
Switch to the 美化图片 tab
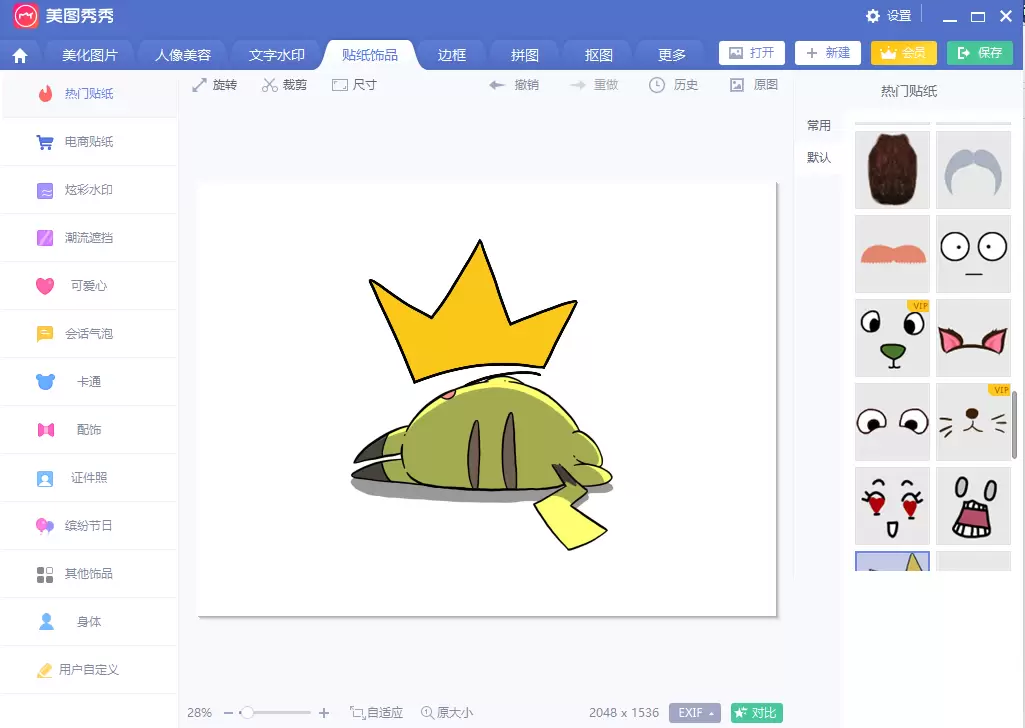coord(90,56)
